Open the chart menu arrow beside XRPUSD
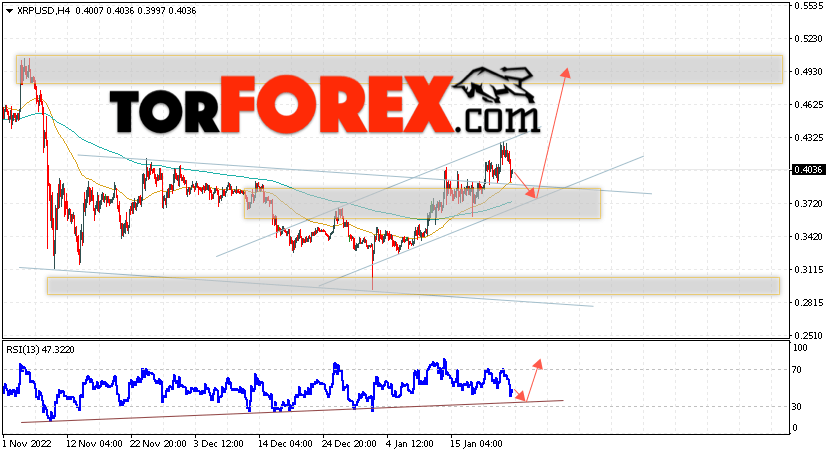 (9, 11)
